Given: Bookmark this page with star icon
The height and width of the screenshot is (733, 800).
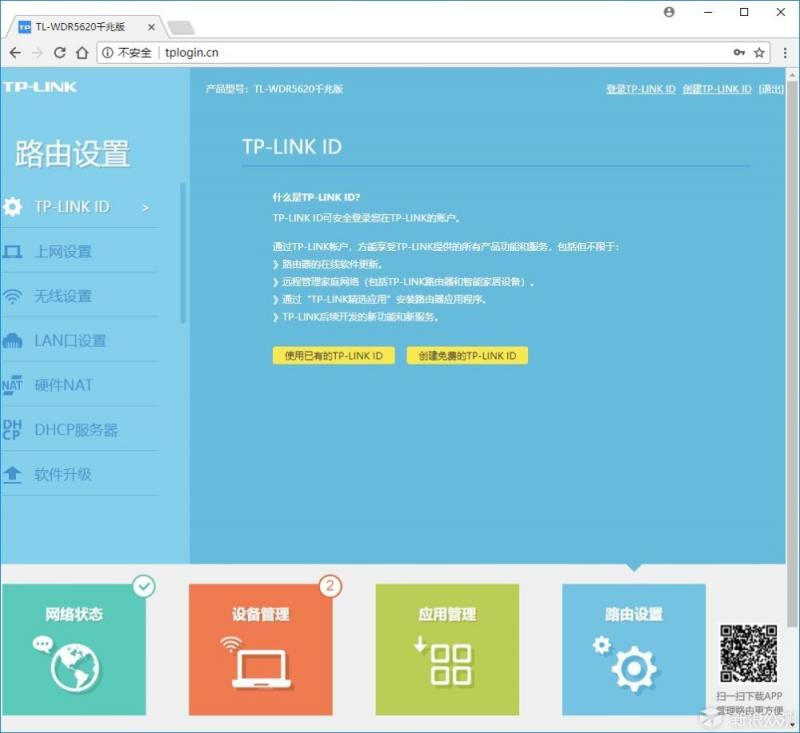Looking at the screenshot, I should click(759, 53).
